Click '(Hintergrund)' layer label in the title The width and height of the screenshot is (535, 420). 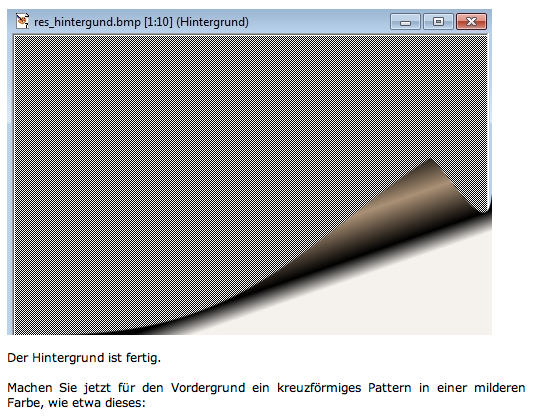click(x=213, y=22)
